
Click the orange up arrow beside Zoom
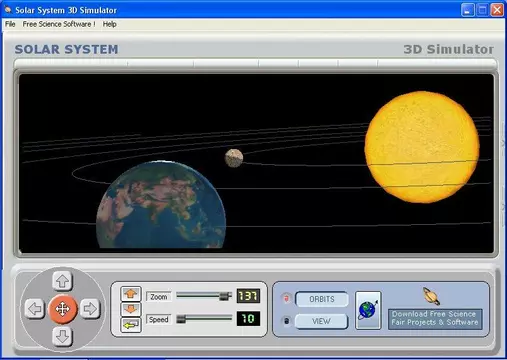[131, 294]
